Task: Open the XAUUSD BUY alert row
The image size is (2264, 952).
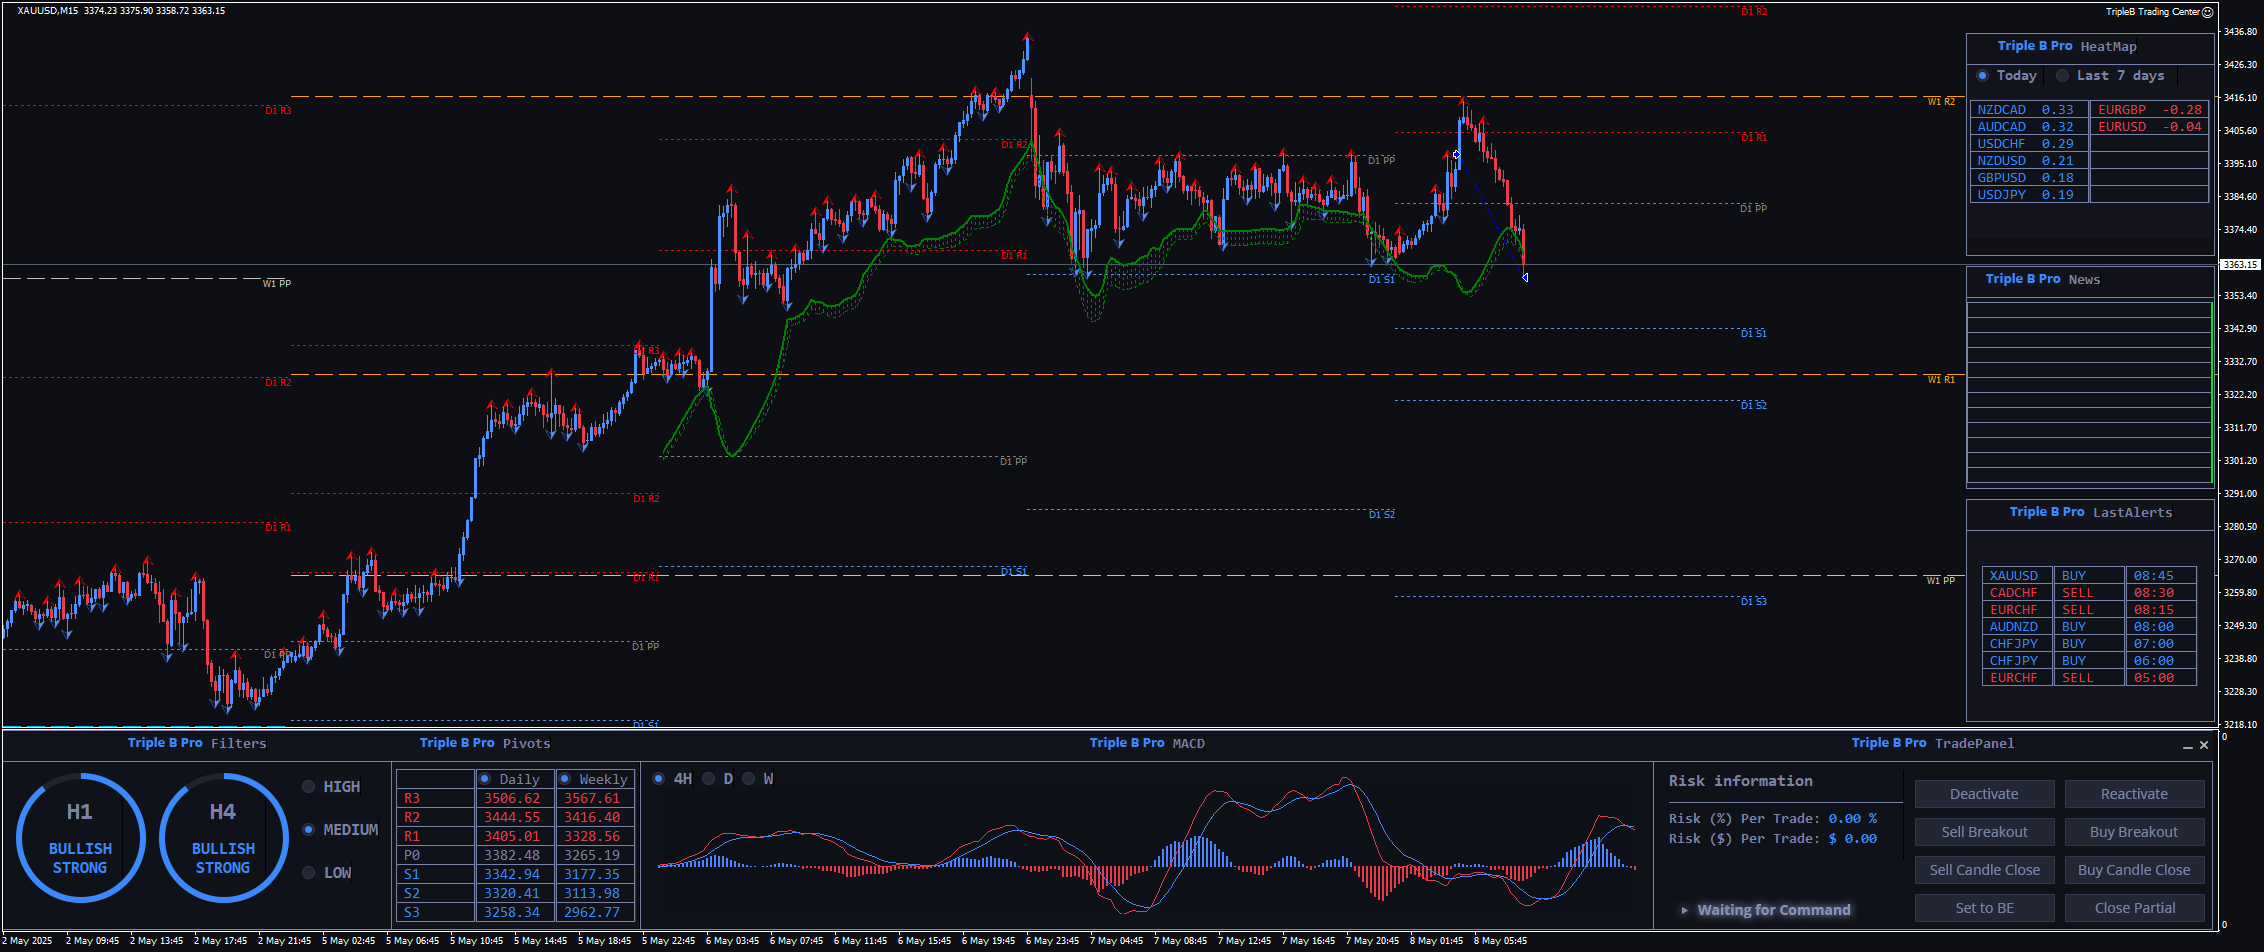Action: click(x=2088, y=576)
